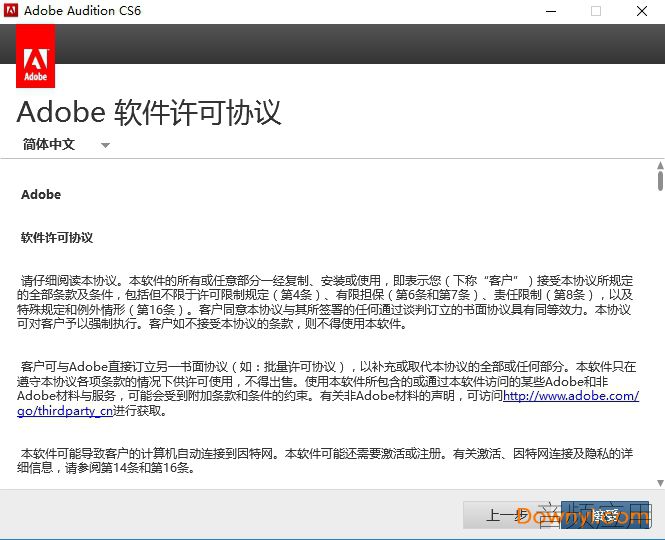Go back with the 上一步 button

click(x=511, y=515)
